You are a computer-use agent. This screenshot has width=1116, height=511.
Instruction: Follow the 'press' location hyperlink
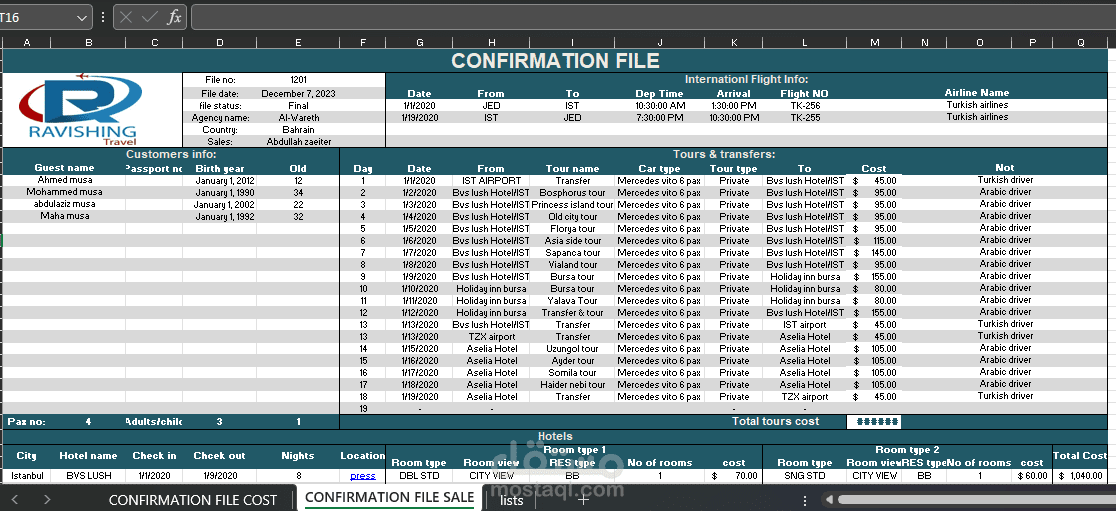362,475
